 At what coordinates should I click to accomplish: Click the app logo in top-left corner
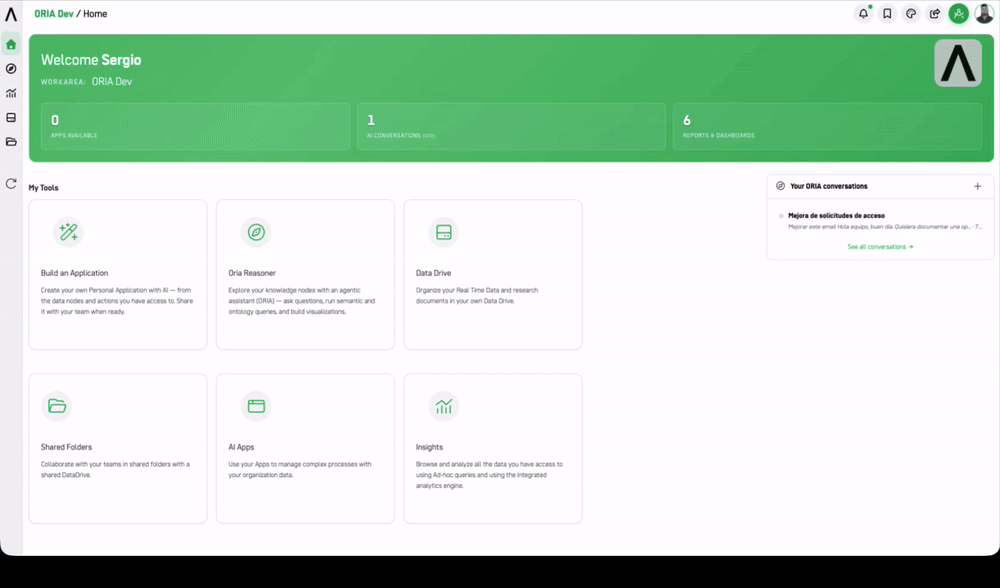click(x=11, y=13)
